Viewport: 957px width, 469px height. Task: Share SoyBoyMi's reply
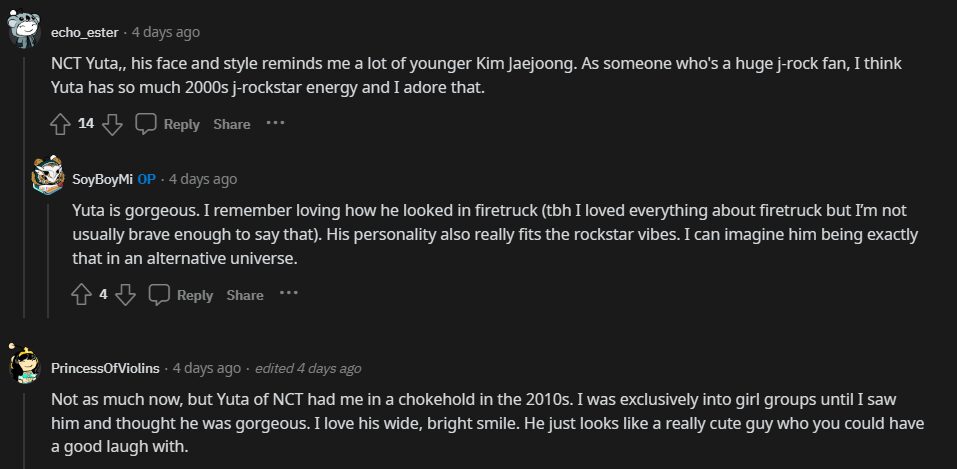[x=244, y=295]
